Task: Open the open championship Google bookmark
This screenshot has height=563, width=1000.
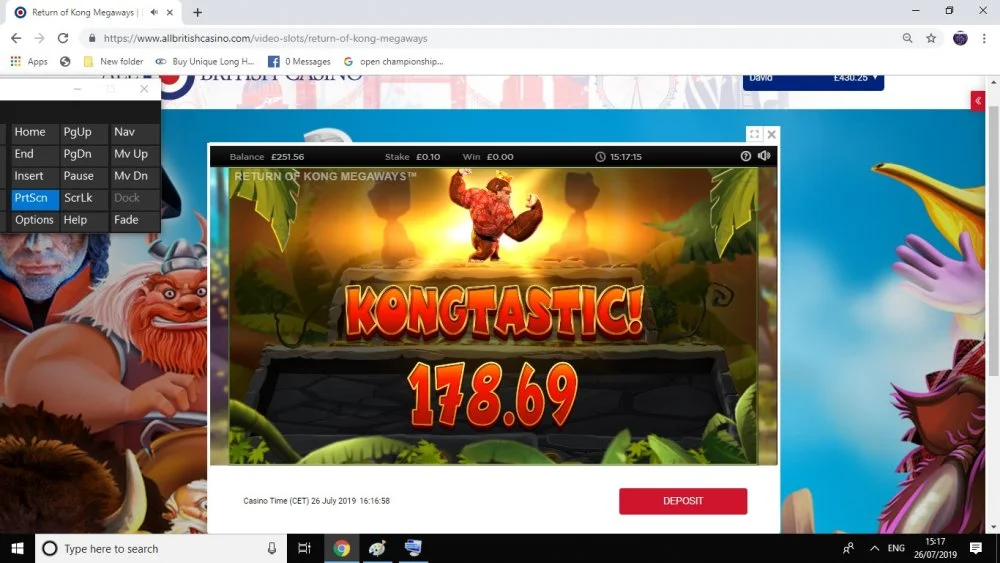Action: [x=393, y=61]
